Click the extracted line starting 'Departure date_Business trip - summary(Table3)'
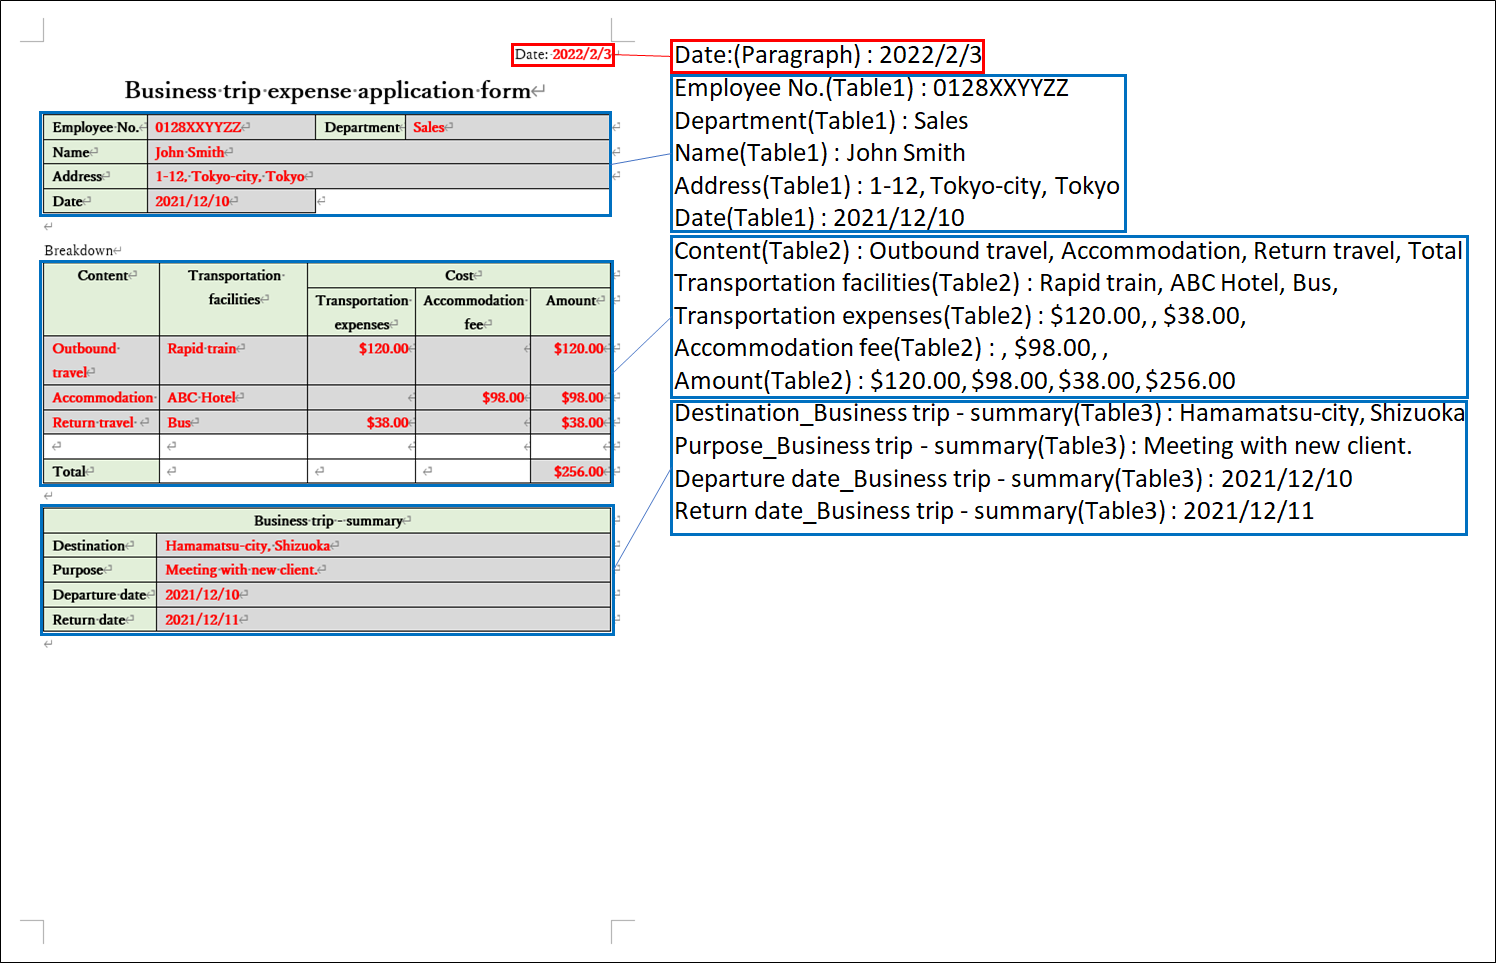The width and height of the screenshot is (1496, 963). 1013,479
